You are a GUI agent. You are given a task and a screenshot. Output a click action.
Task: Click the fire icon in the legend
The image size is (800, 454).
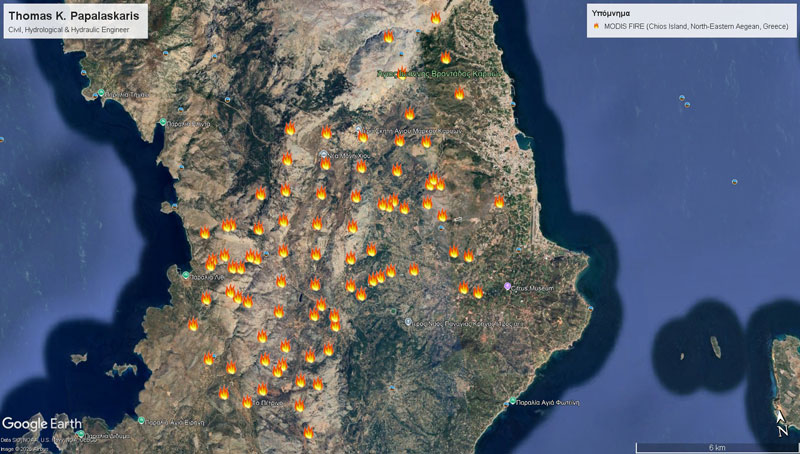(597, 27)
